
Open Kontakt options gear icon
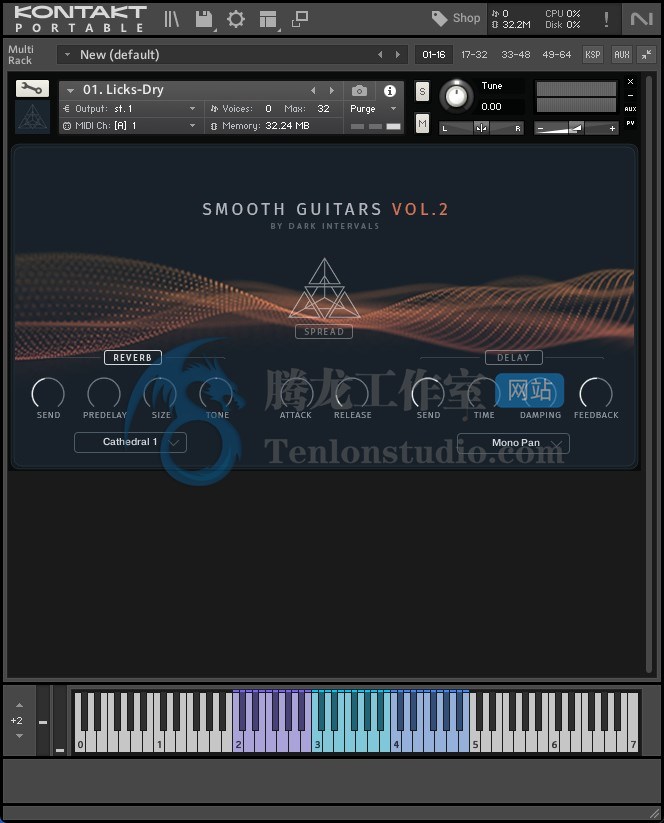(x=236, y=19)
